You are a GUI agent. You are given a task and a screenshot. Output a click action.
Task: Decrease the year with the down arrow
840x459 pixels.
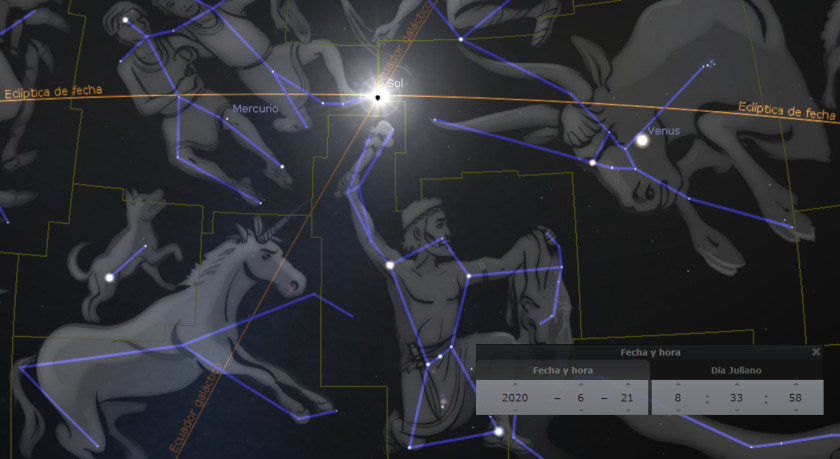pyautogui.click(x=514, y=410)
